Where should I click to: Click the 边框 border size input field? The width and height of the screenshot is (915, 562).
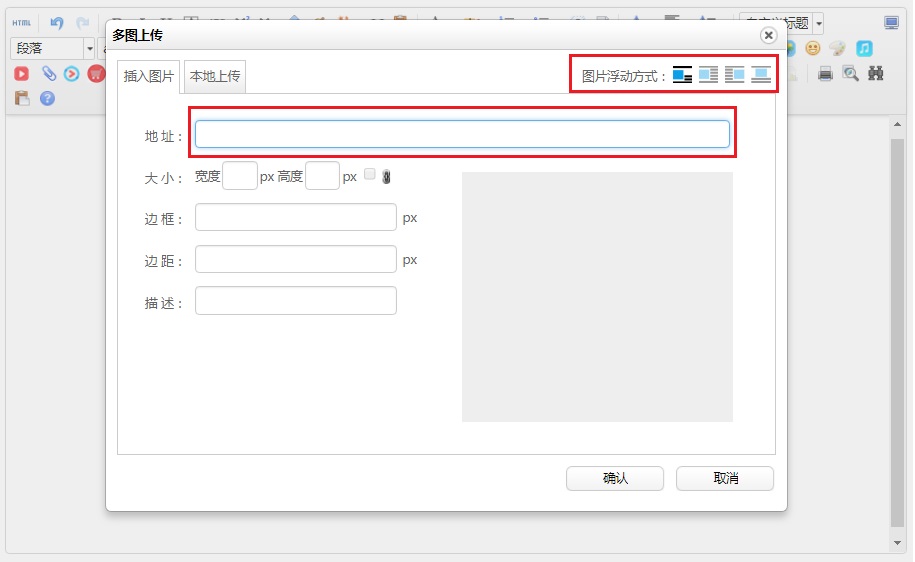tap(296, 217)
